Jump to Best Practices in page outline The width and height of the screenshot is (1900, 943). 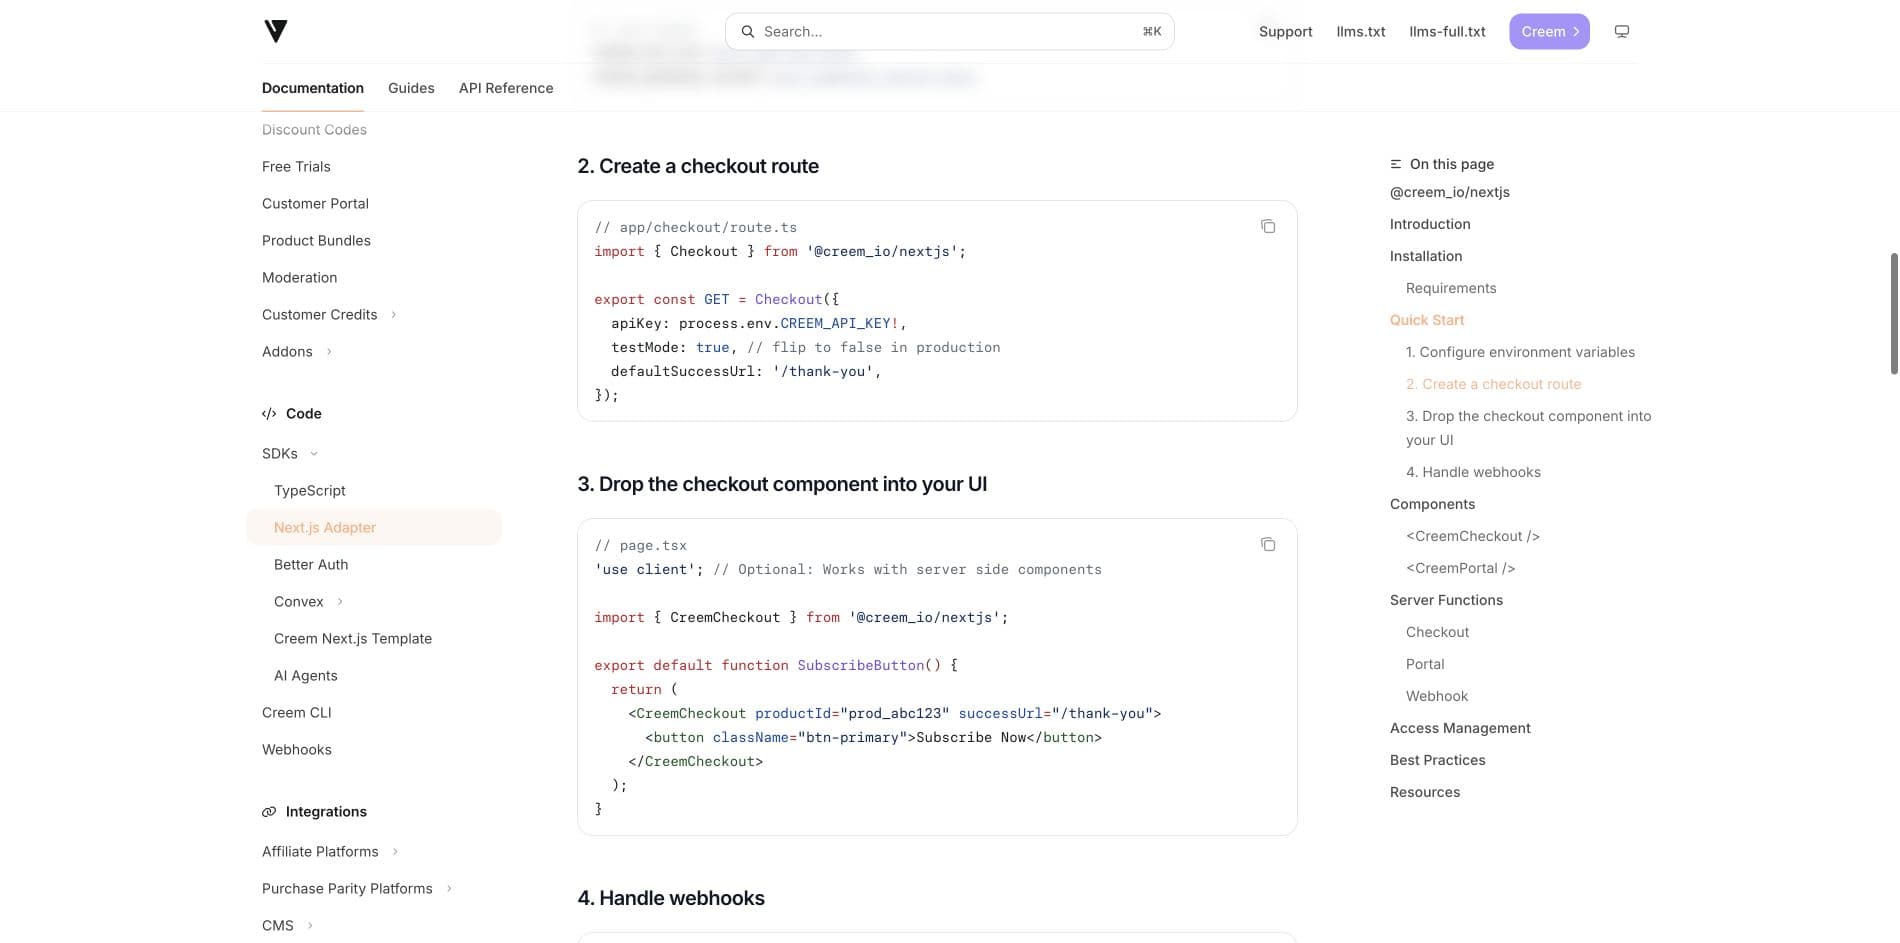pos(1437,760)
